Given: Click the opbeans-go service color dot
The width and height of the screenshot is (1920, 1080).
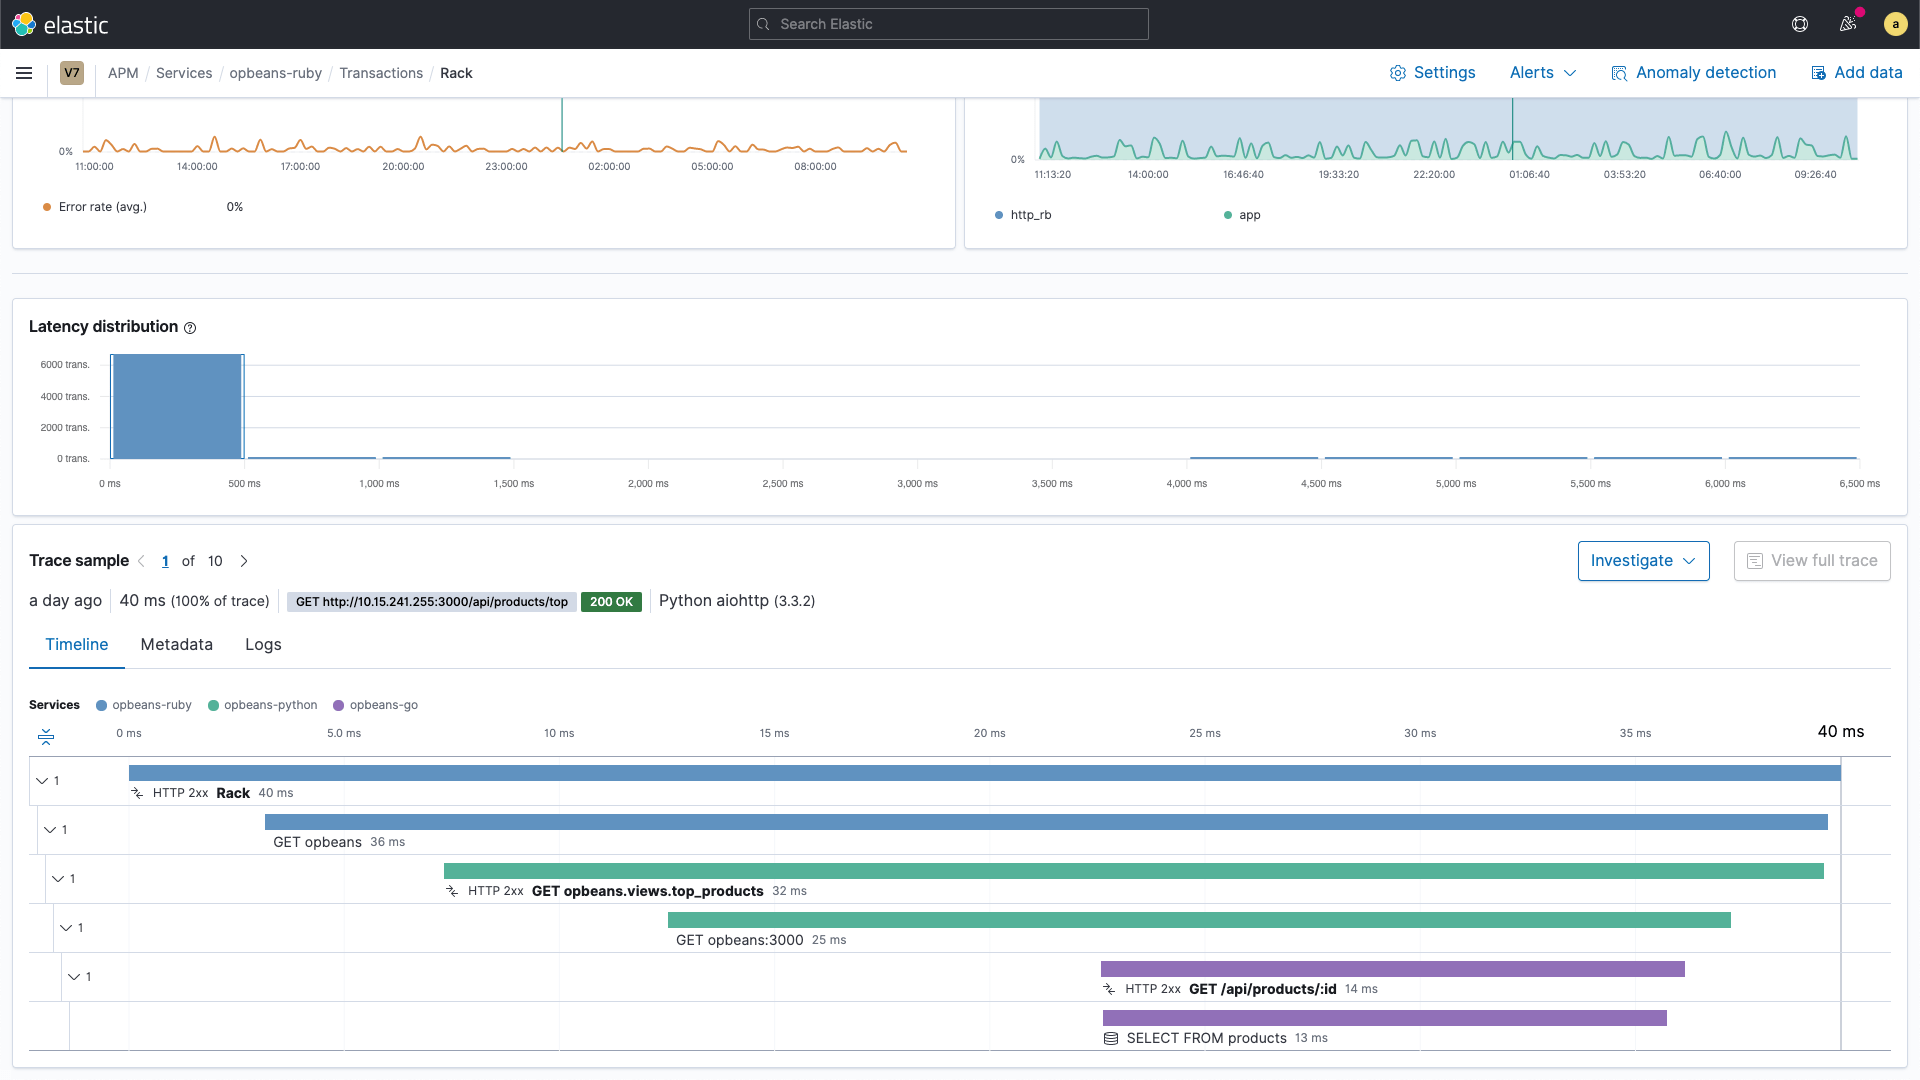Looking at the screenshot, I should [339, 706].
